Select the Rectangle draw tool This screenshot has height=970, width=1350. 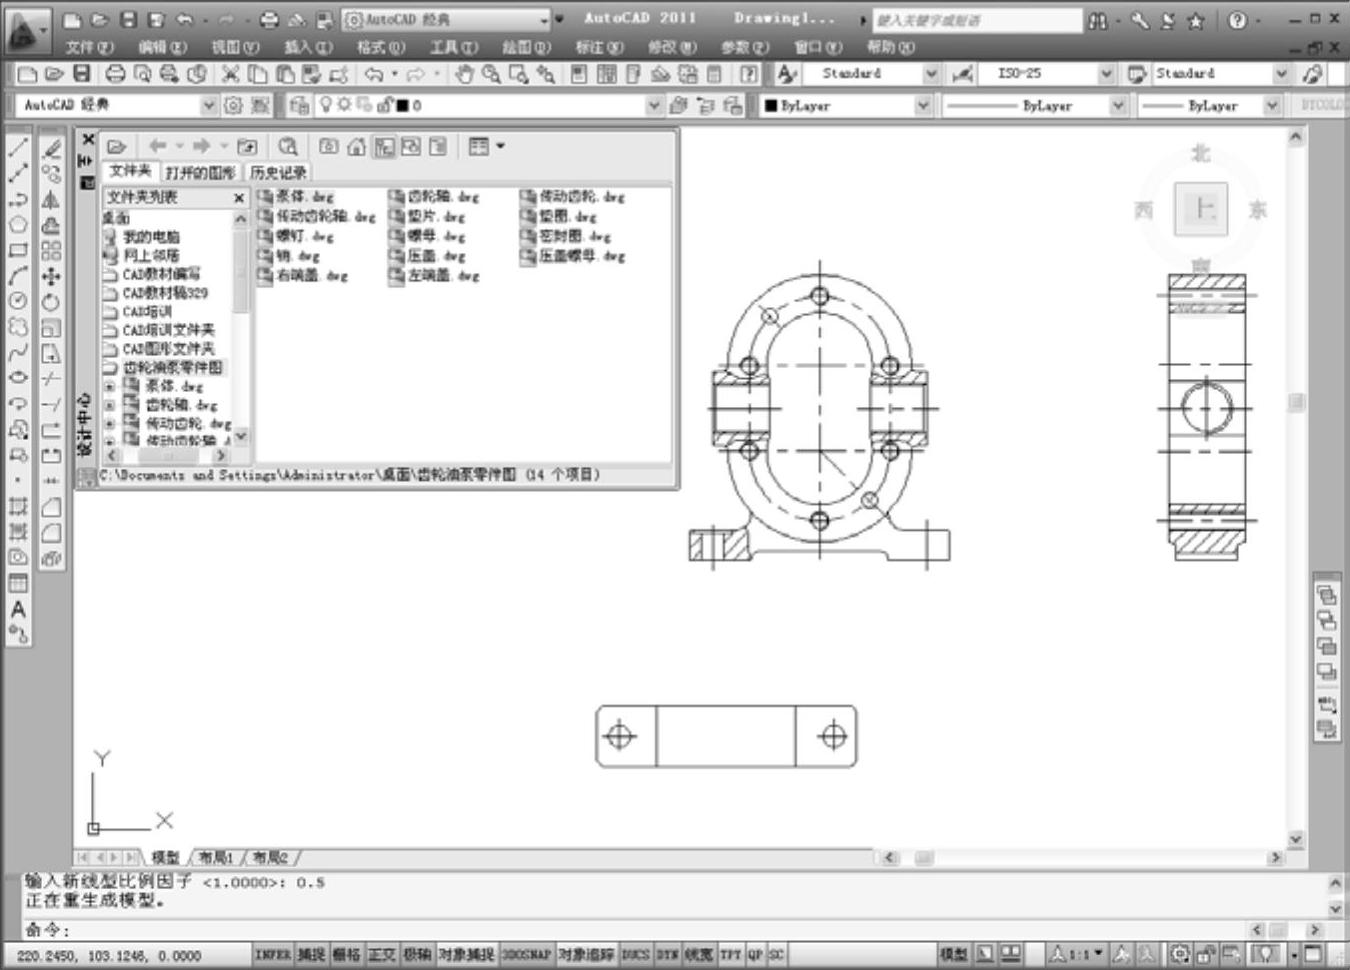pyautogui.click(x=18, y=250)
